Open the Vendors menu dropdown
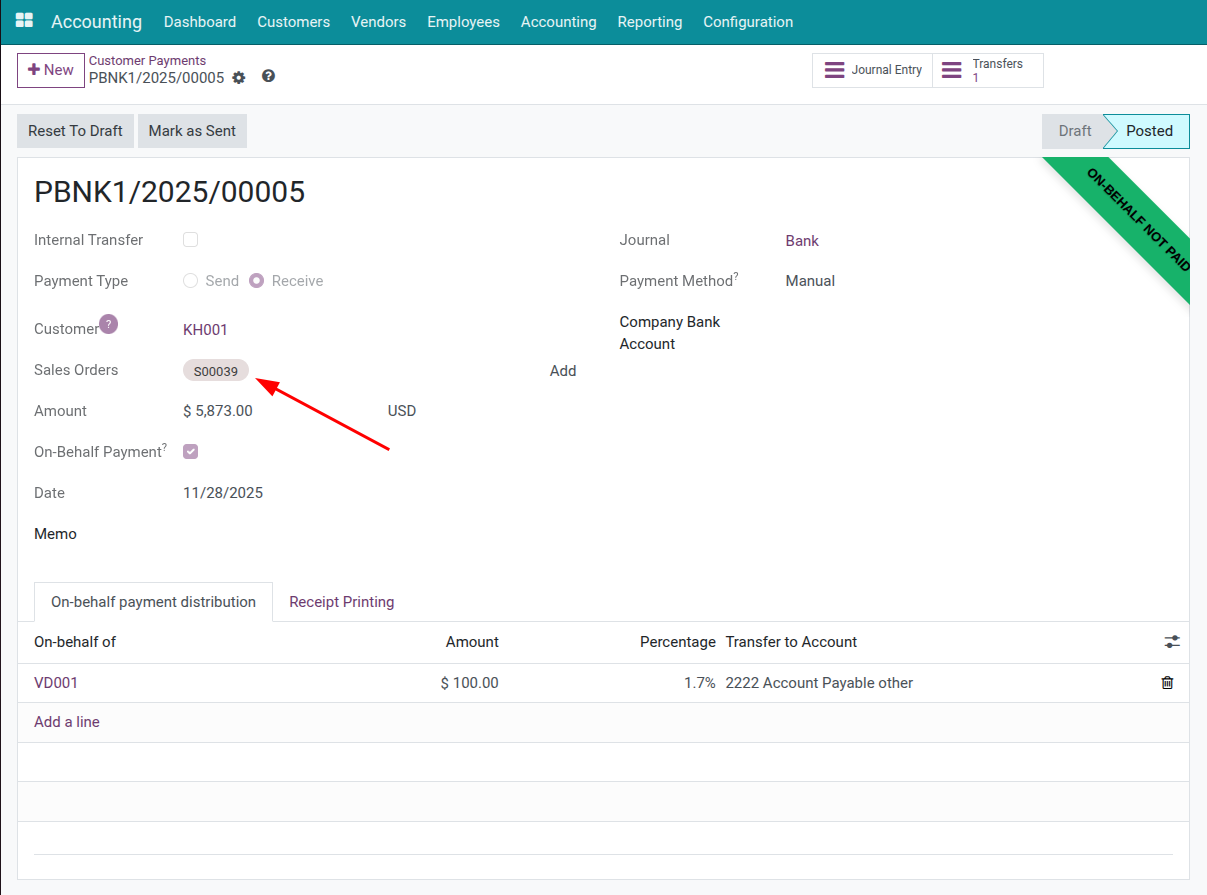This screenshot has height=895, width=1207. point(378,22)
